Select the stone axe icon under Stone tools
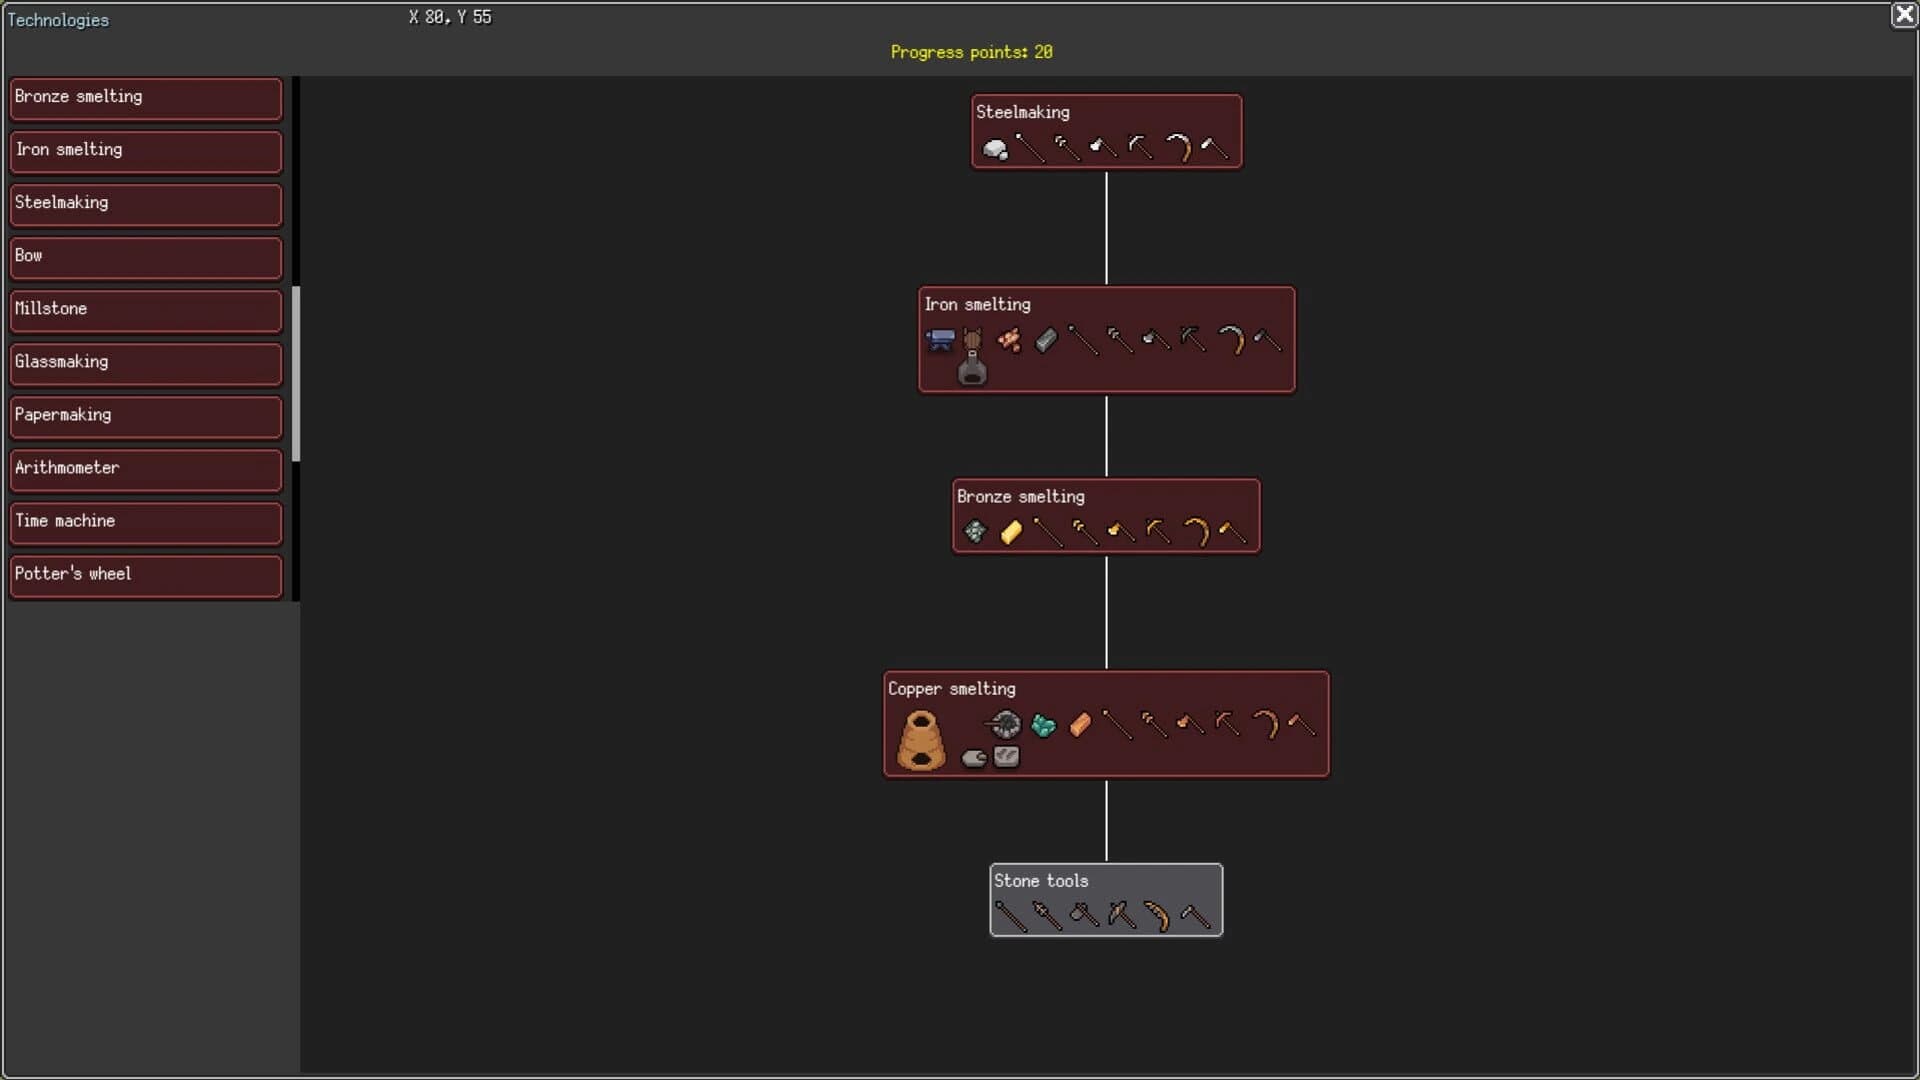This screenshot has width=1920, height=1080. pyautogui.click(x=1084, y=916)
